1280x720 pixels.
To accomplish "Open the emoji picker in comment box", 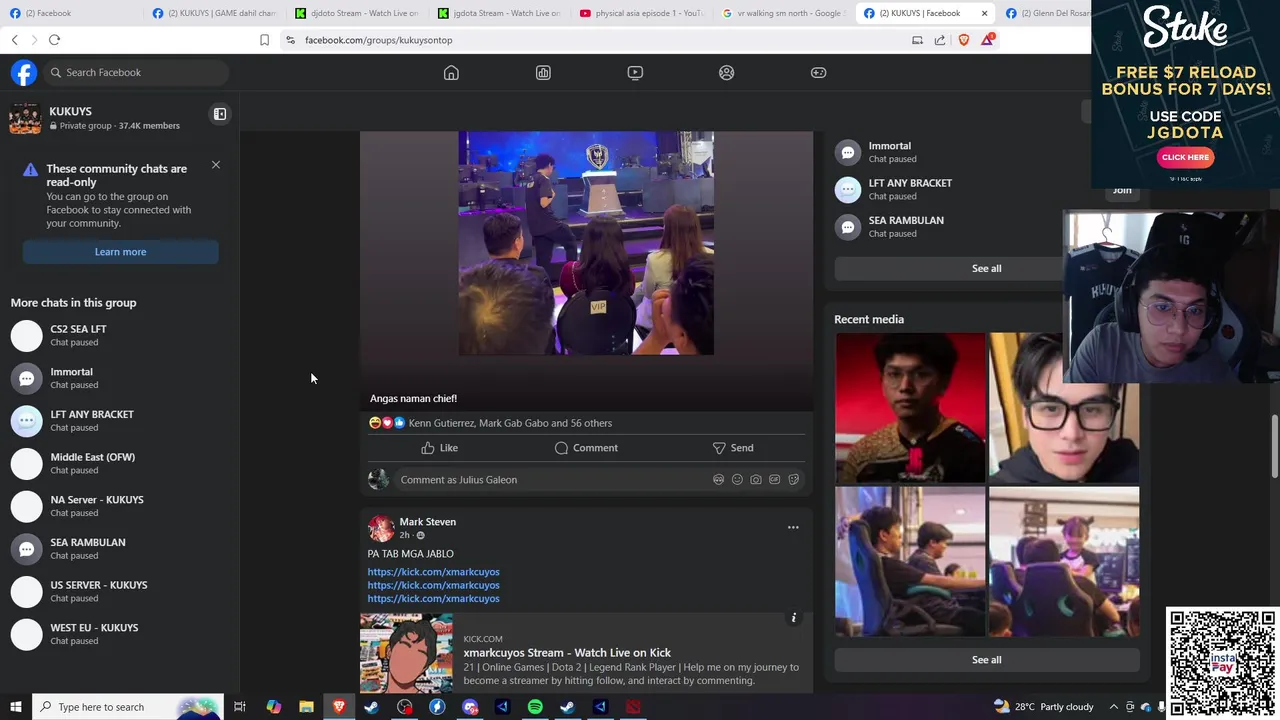I will coord(737,480).
